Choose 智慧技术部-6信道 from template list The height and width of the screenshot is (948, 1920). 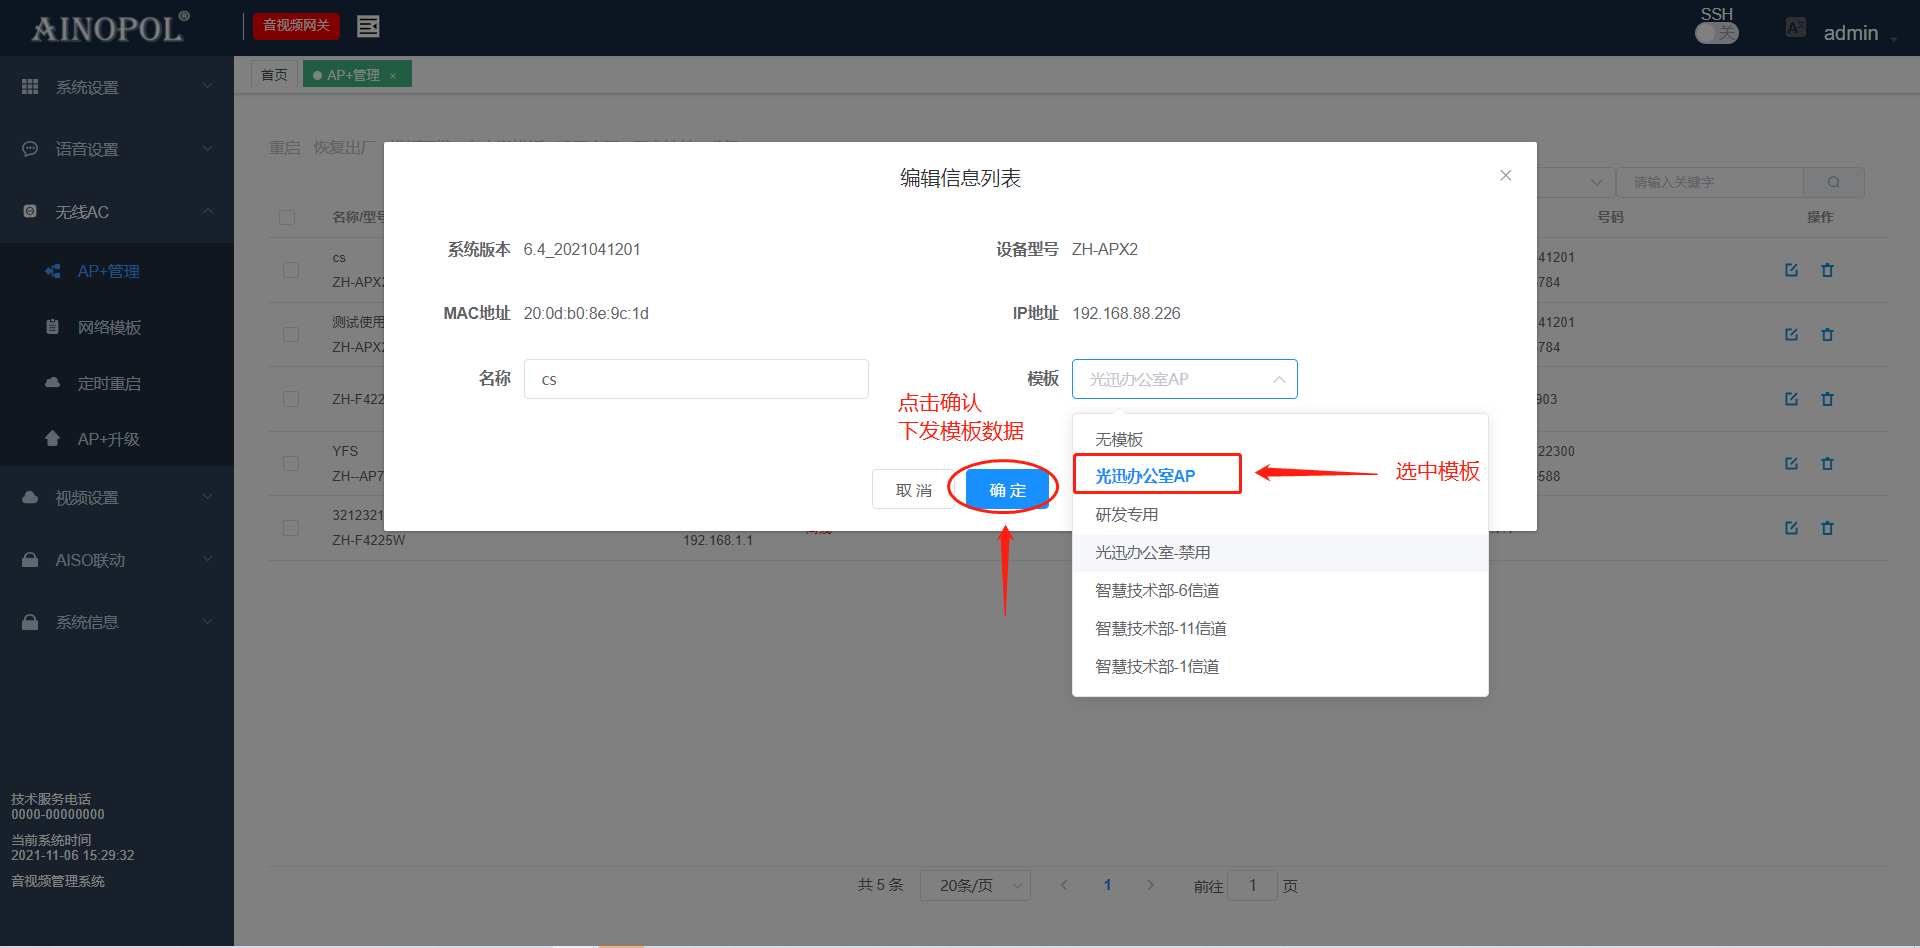pyautogui.click(x=1157, y=591)
